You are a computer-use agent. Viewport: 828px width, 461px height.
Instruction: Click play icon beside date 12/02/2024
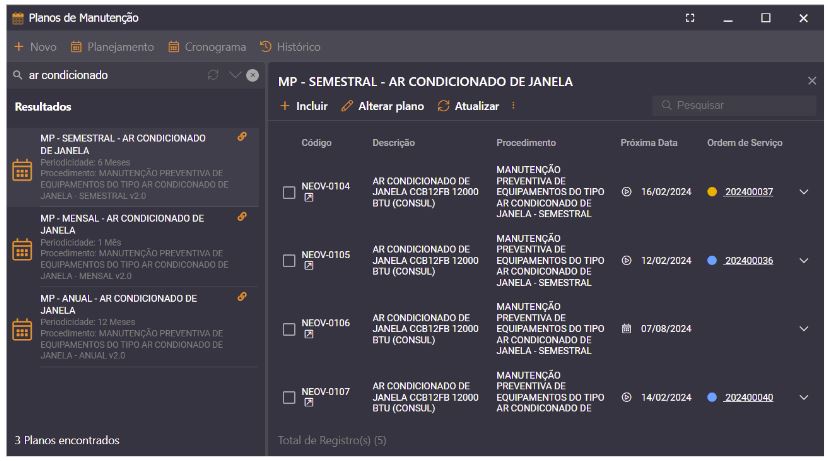coord(626,260)
